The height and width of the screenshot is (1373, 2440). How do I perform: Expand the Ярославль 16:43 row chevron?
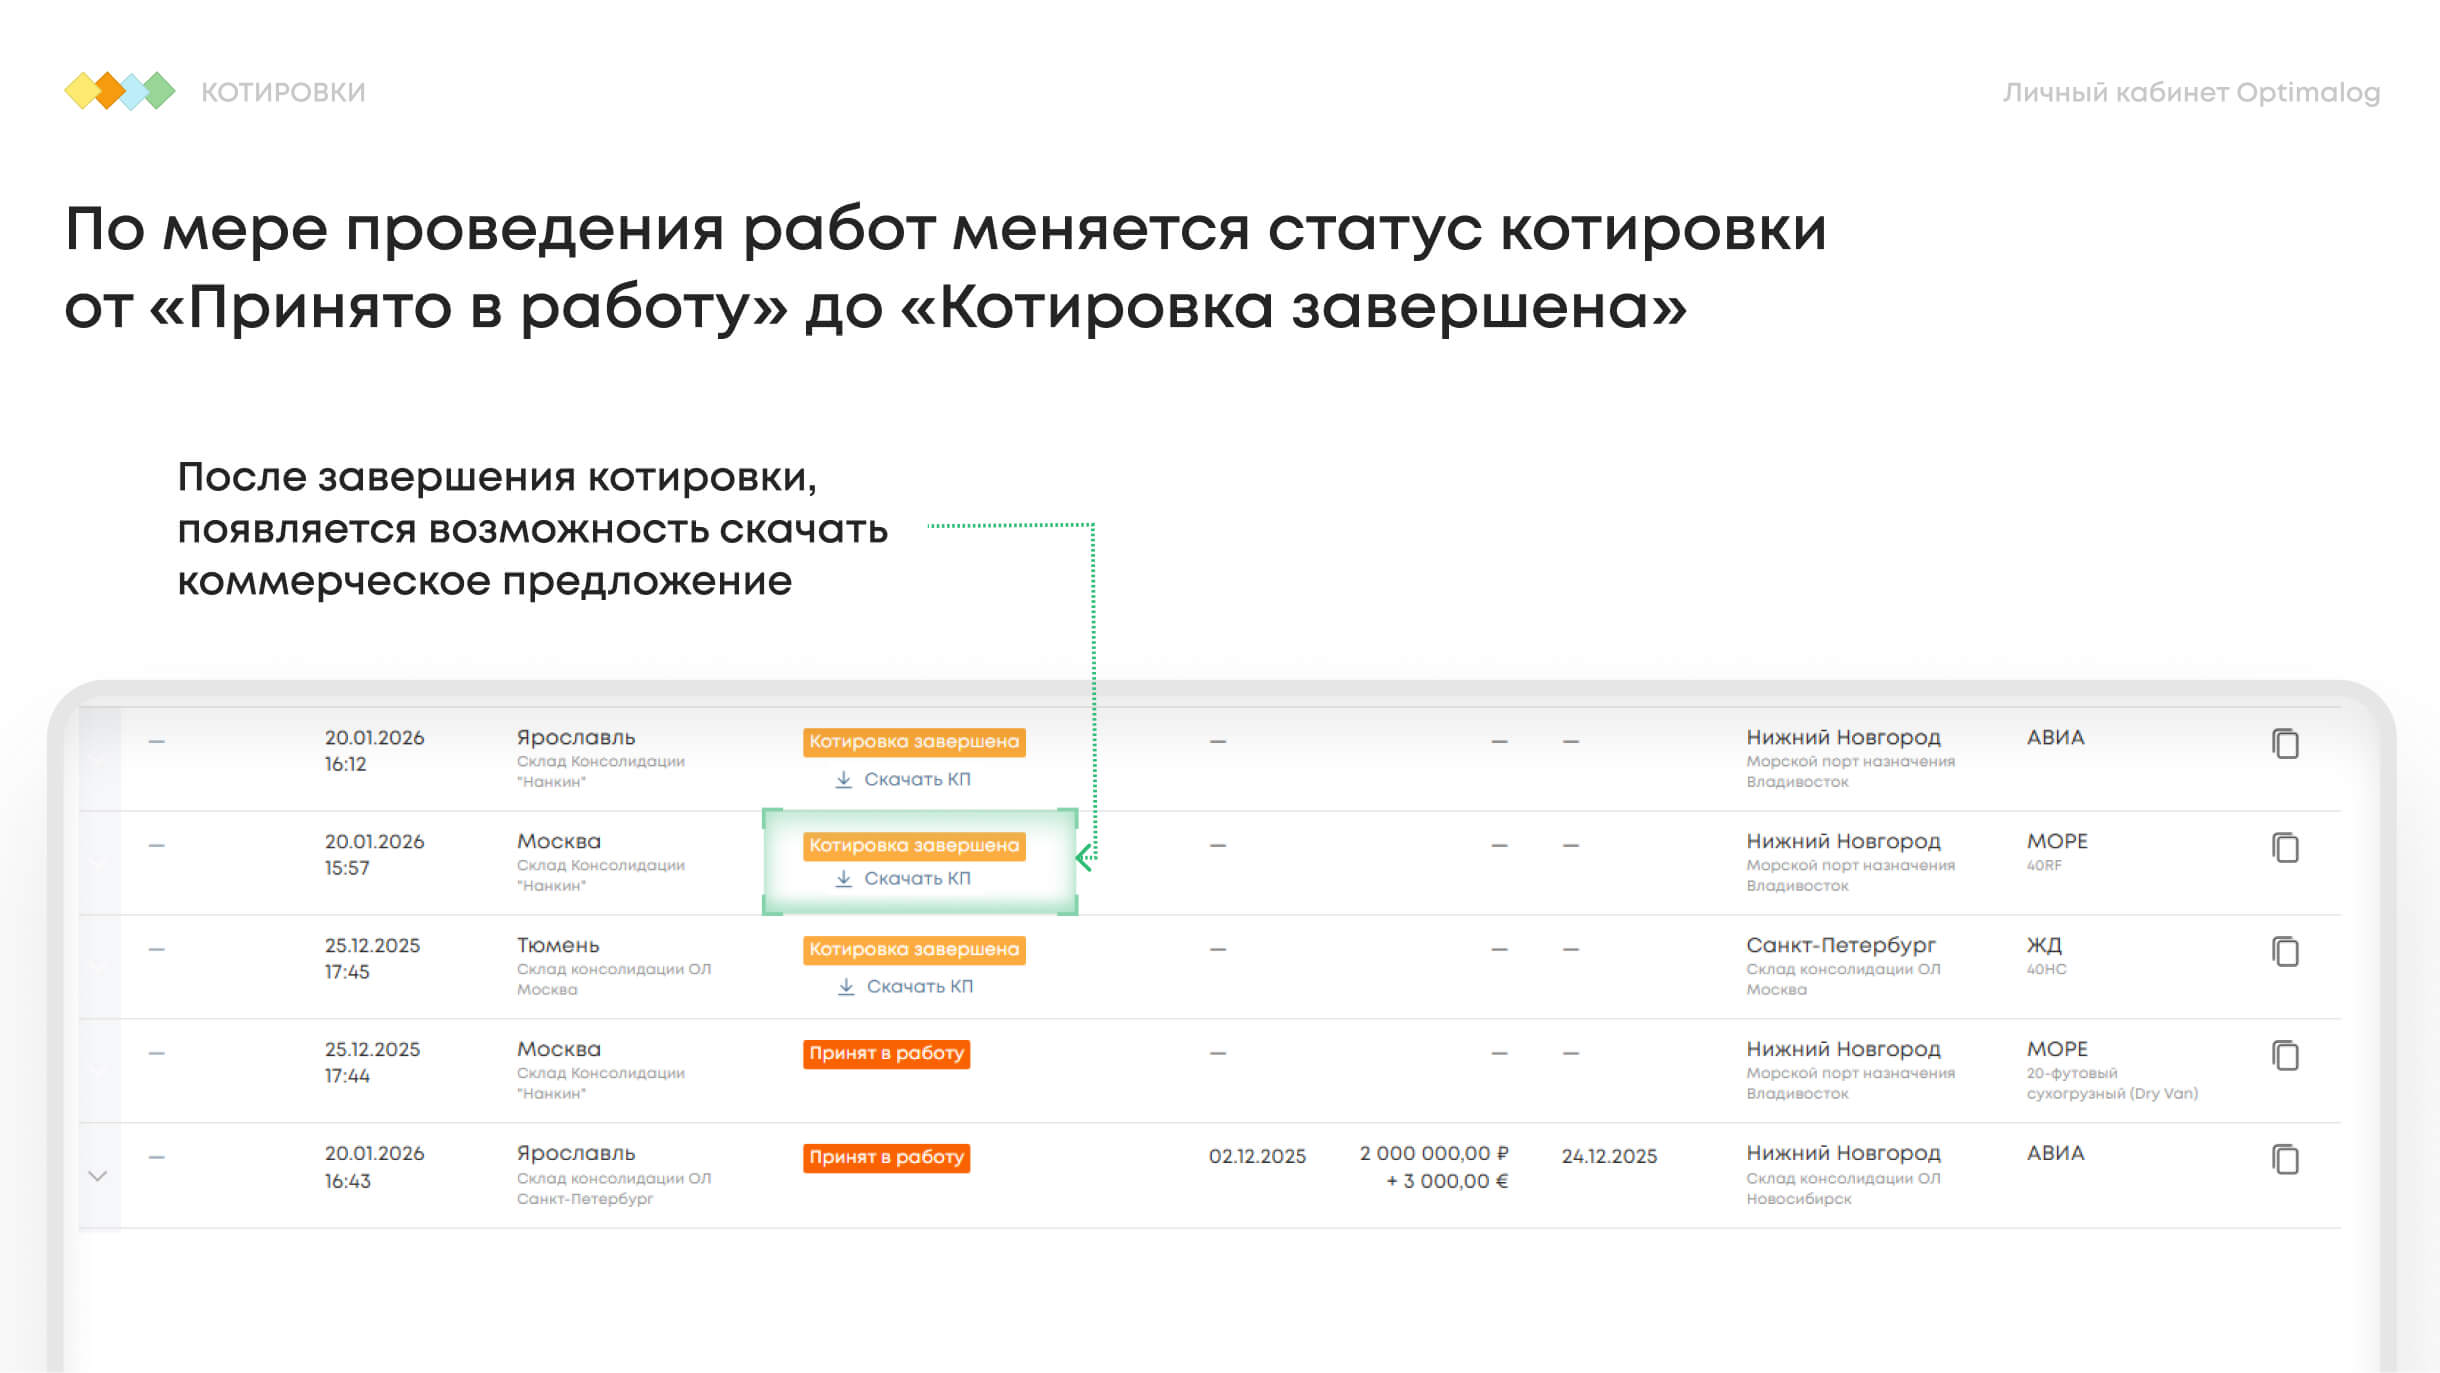tap(97, 1176)
